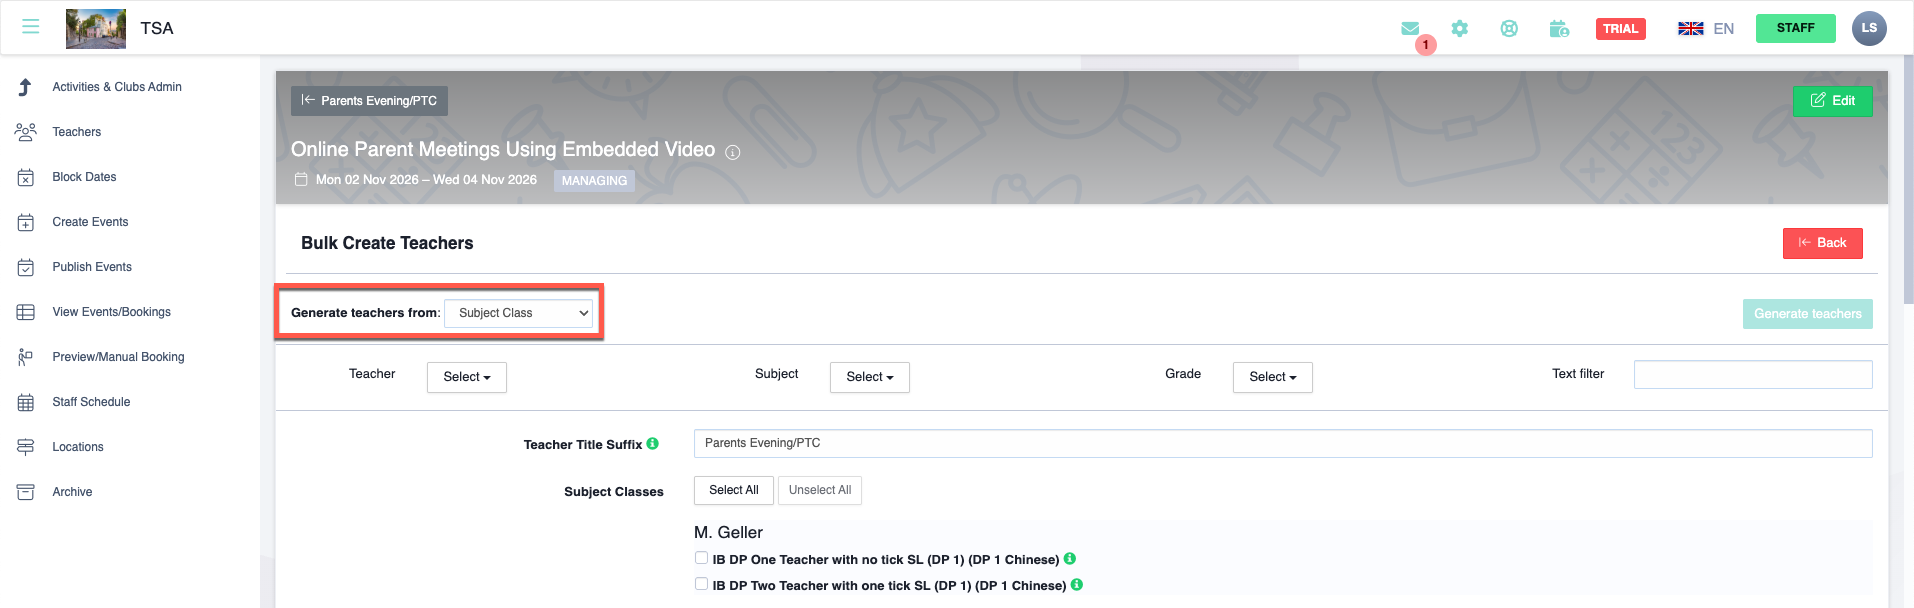Expand the Teacher Select dropdown
This screenshot has height=608, width=1914.
click(x=466, y=377)
